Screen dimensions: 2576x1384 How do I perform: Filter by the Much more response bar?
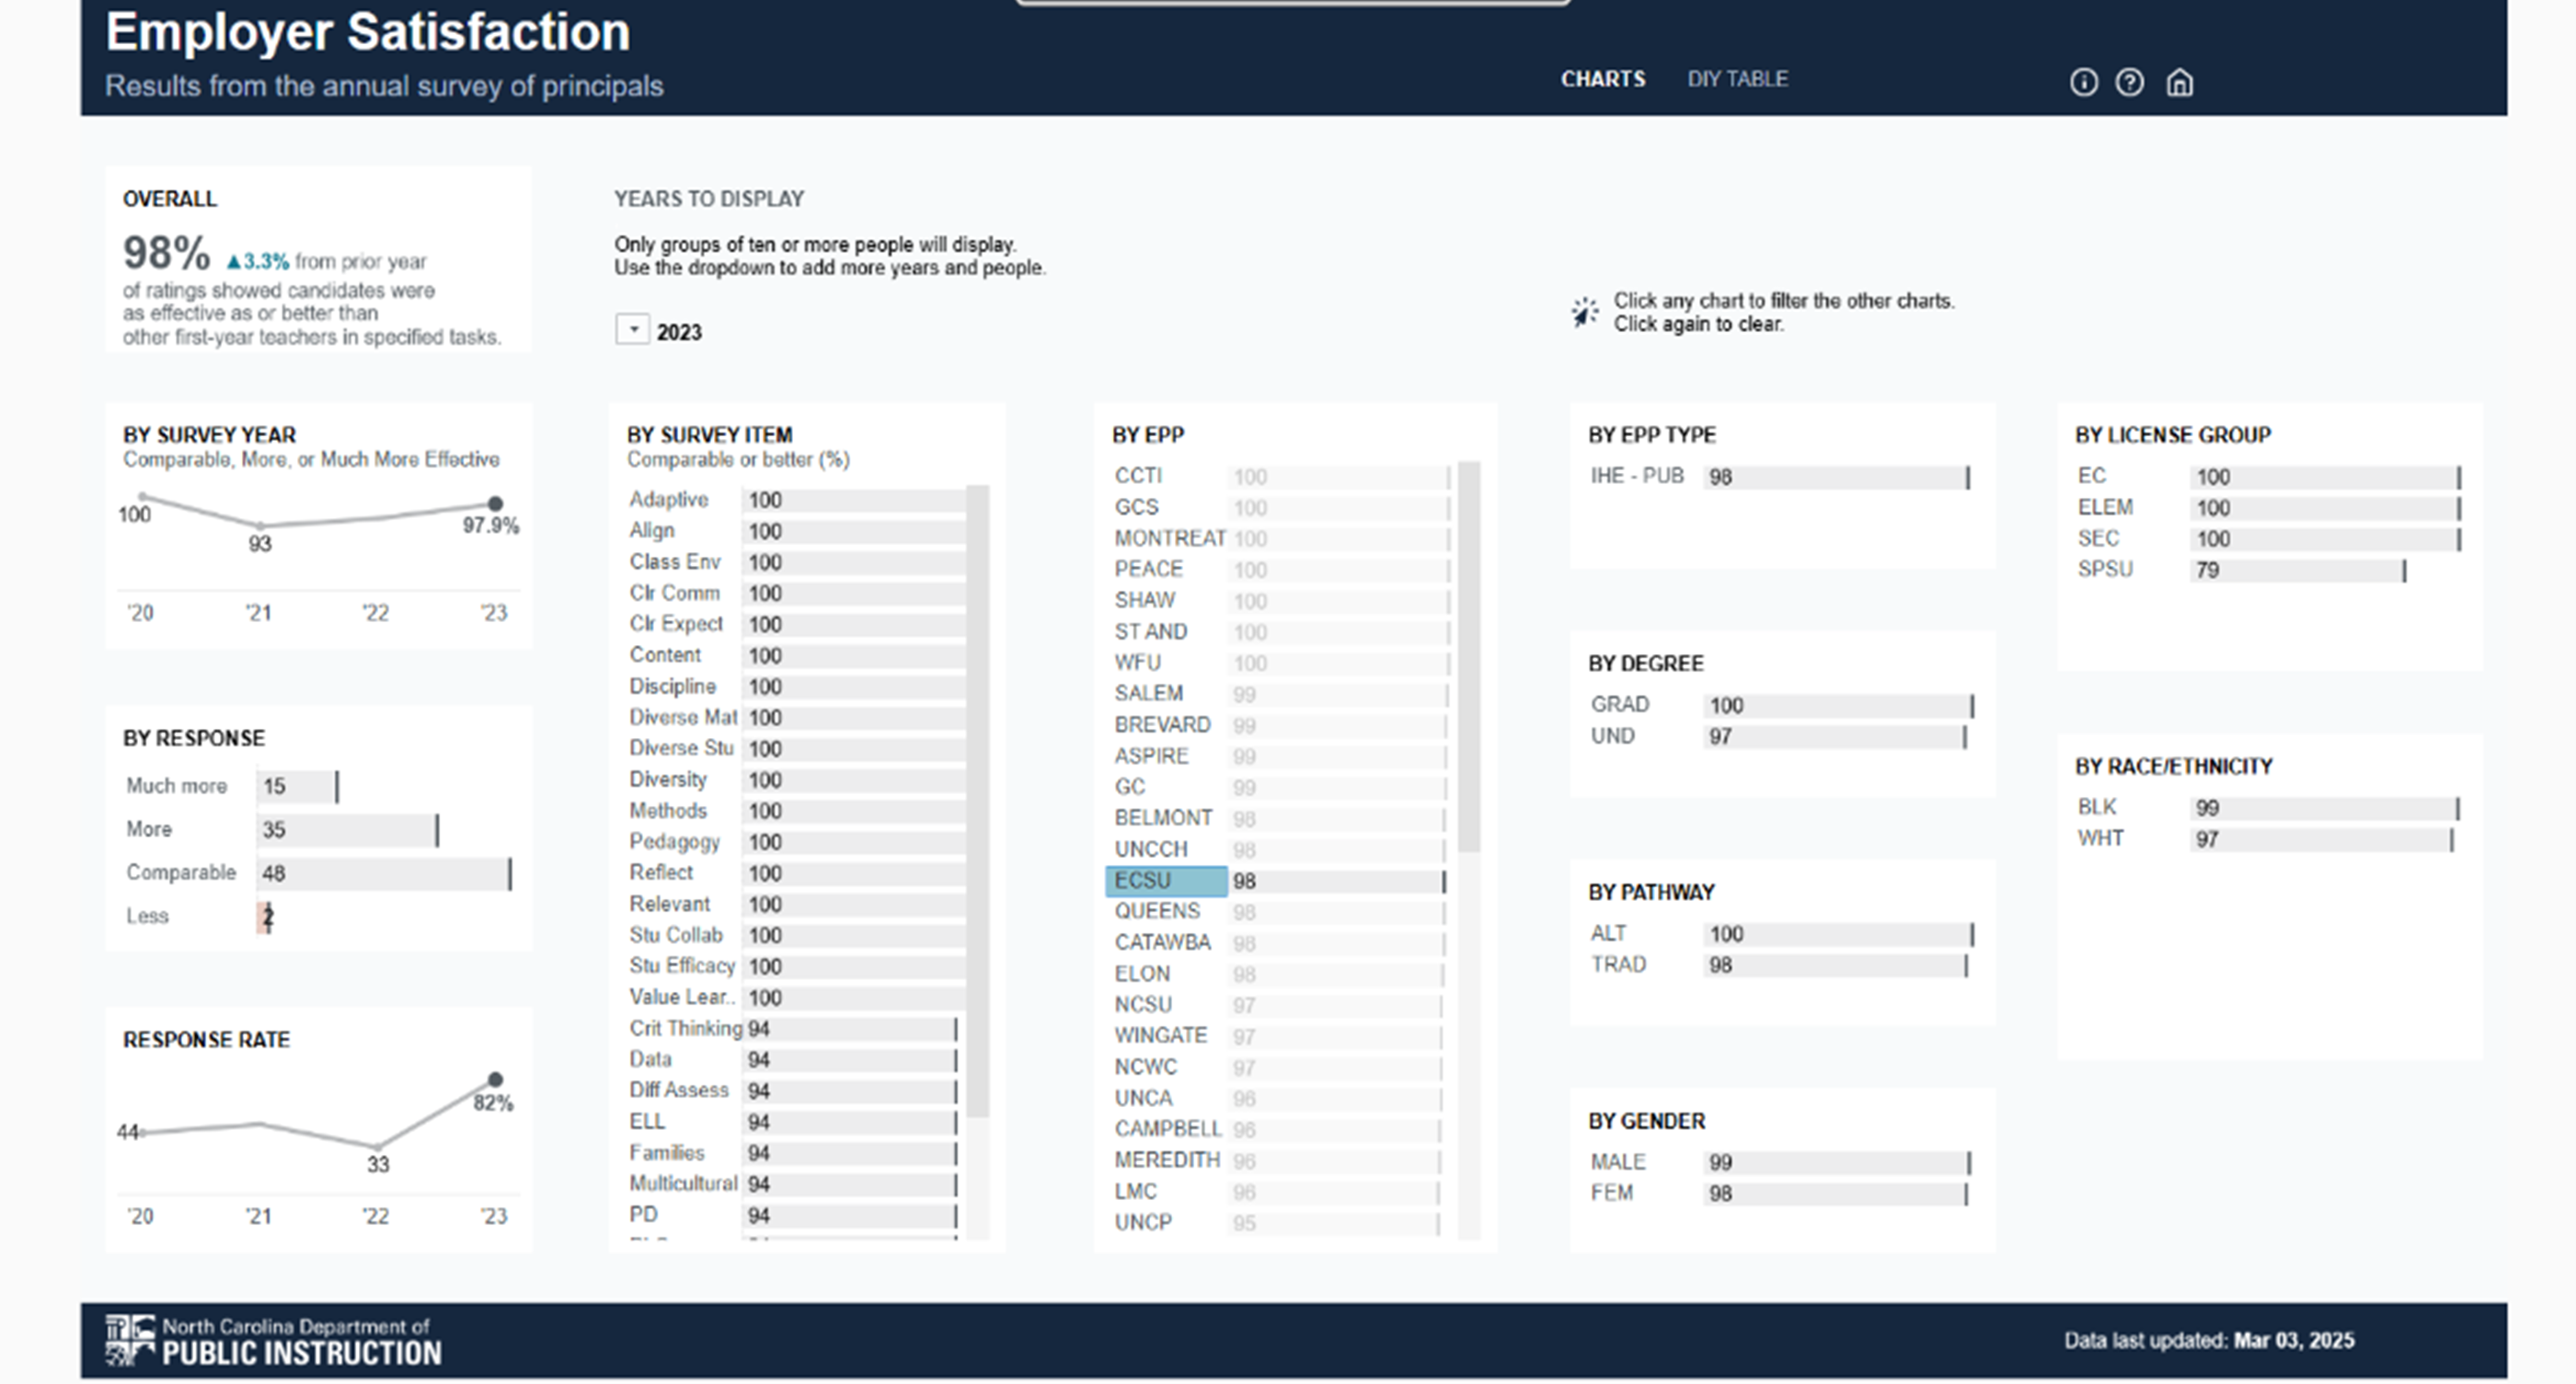297,787
